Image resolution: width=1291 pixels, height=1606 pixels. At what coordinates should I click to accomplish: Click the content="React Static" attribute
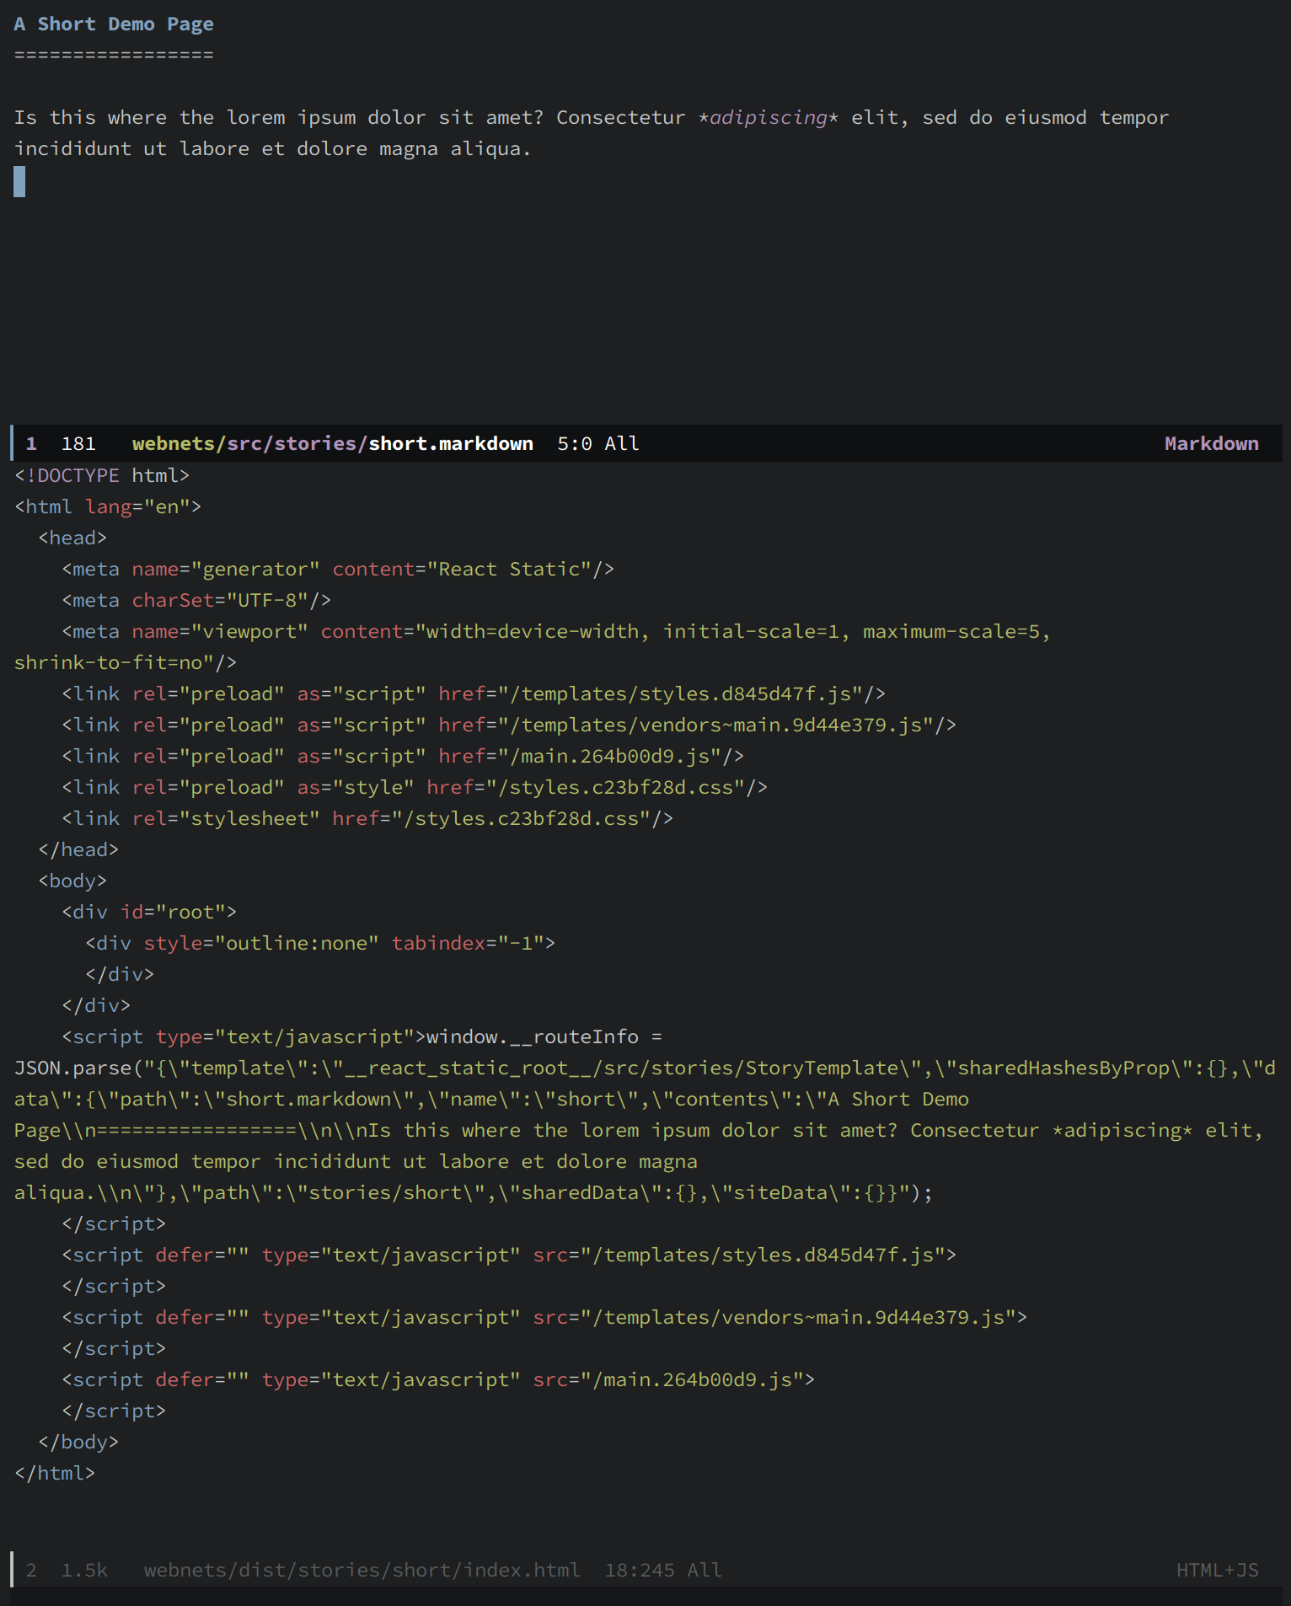tap(462, 569)
